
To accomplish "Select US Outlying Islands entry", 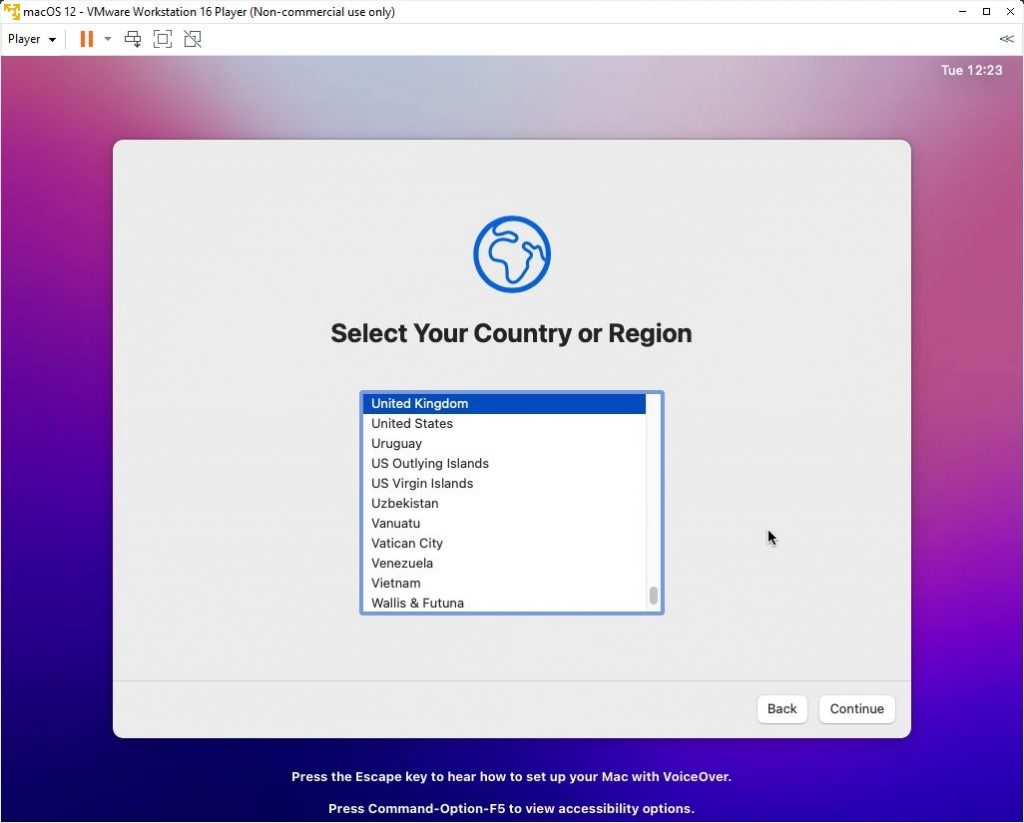I will click(x=430, y=463).
